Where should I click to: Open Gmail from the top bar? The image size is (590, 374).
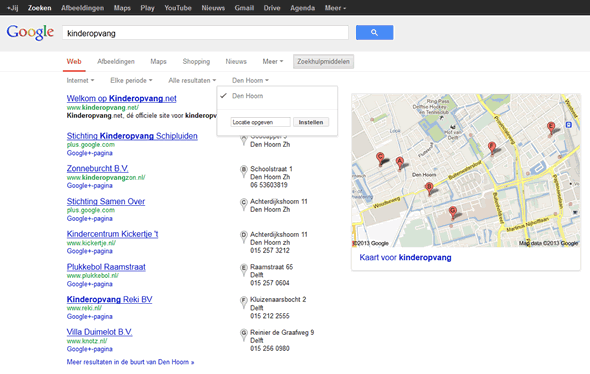[244, 8]
